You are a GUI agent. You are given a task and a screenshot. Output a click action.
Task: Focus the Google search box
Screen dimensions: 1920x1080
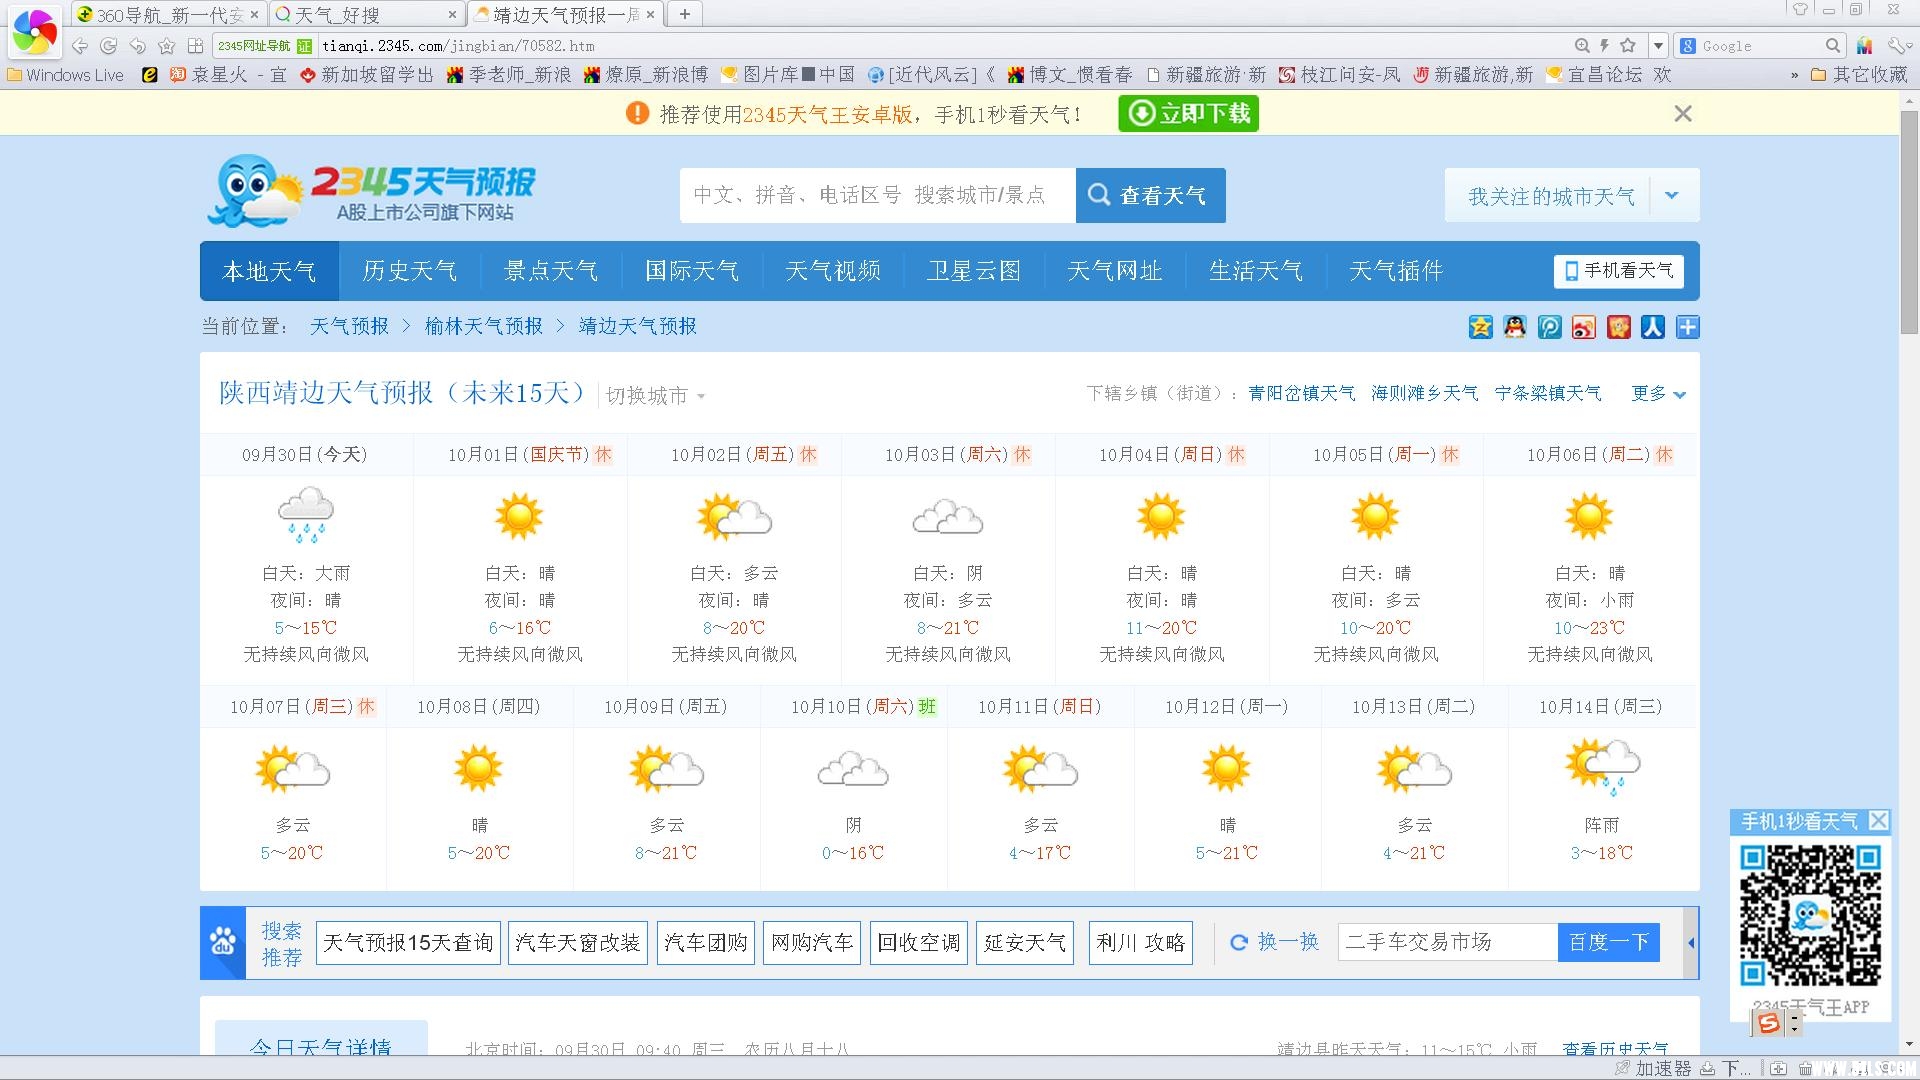pos(1760,46)
